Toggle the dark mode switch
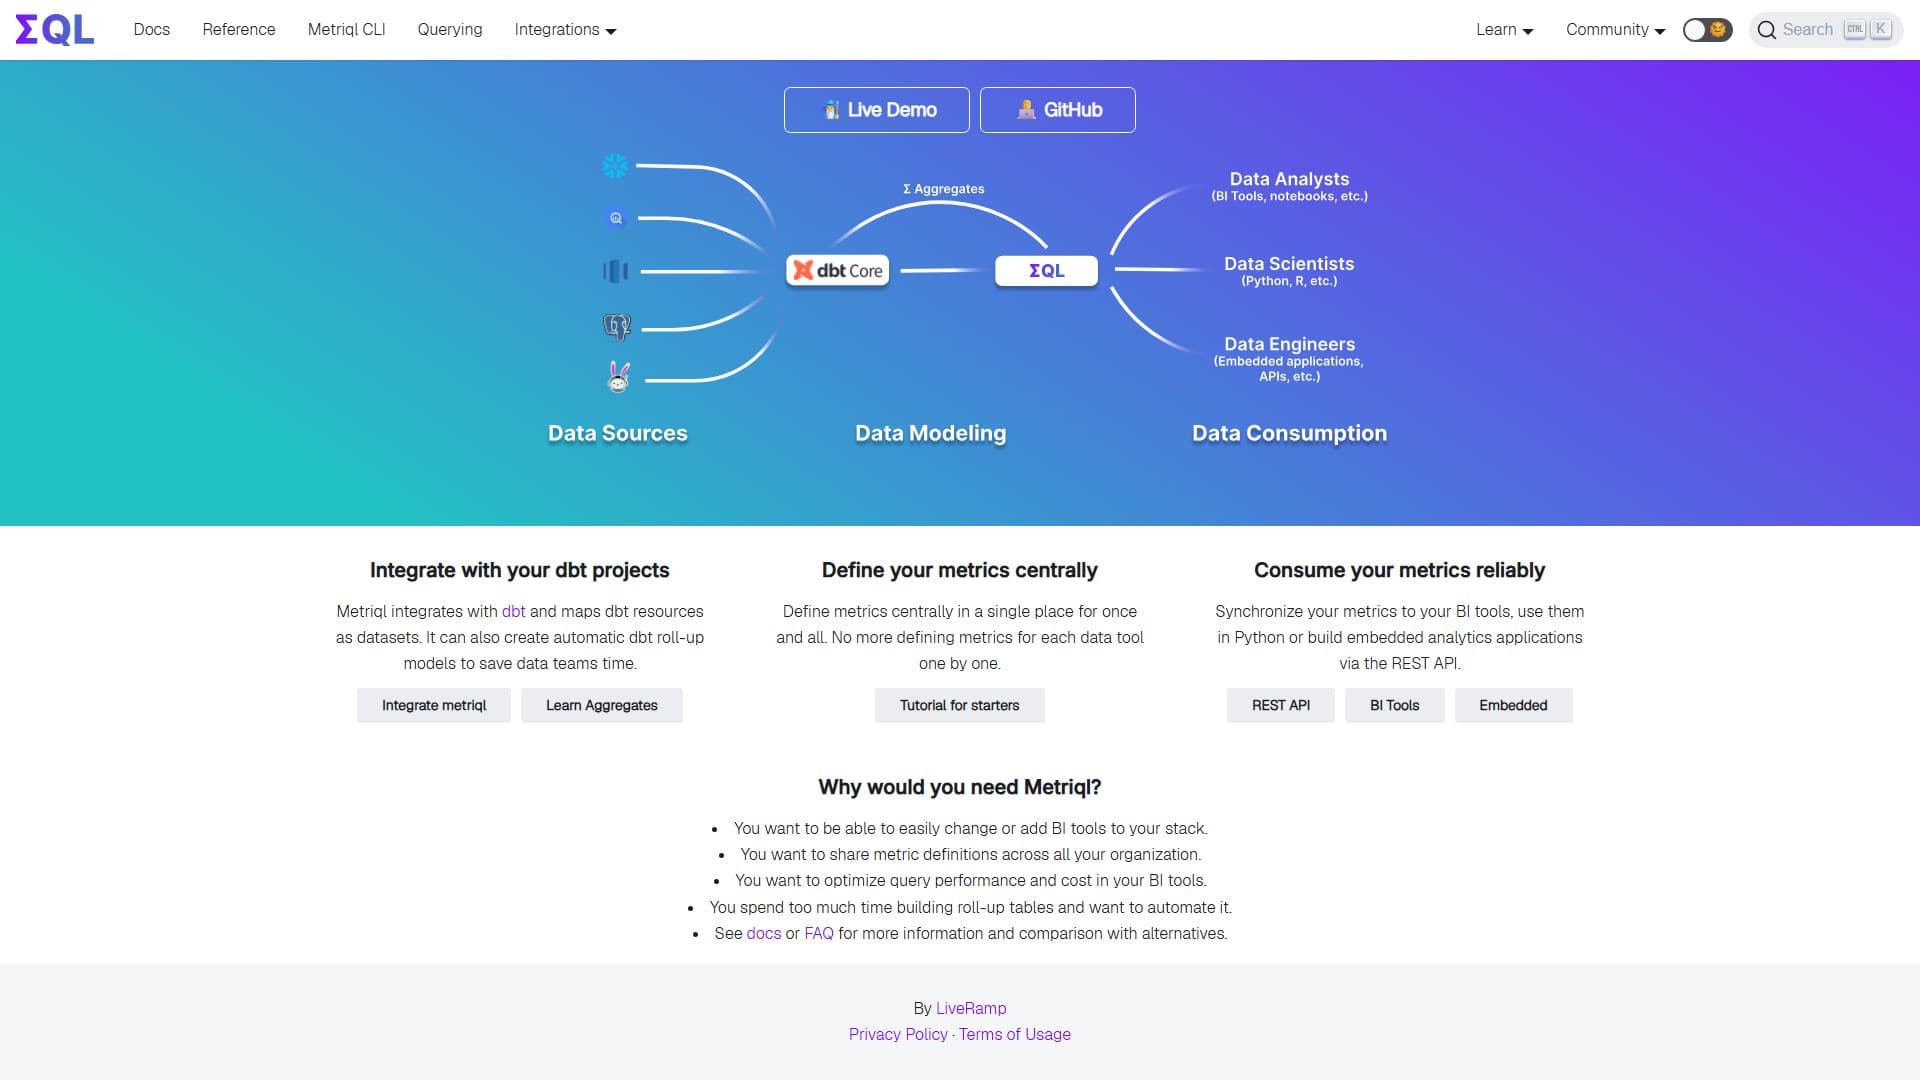 tap(1707, 30)
